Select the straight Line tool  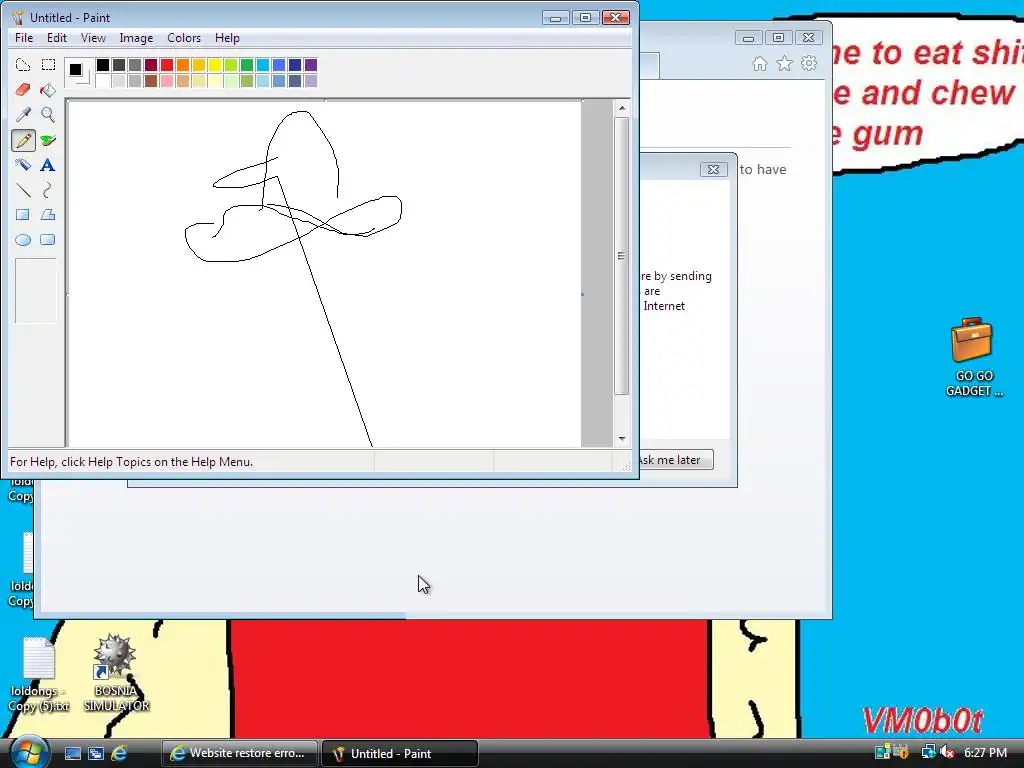[23, 190]
